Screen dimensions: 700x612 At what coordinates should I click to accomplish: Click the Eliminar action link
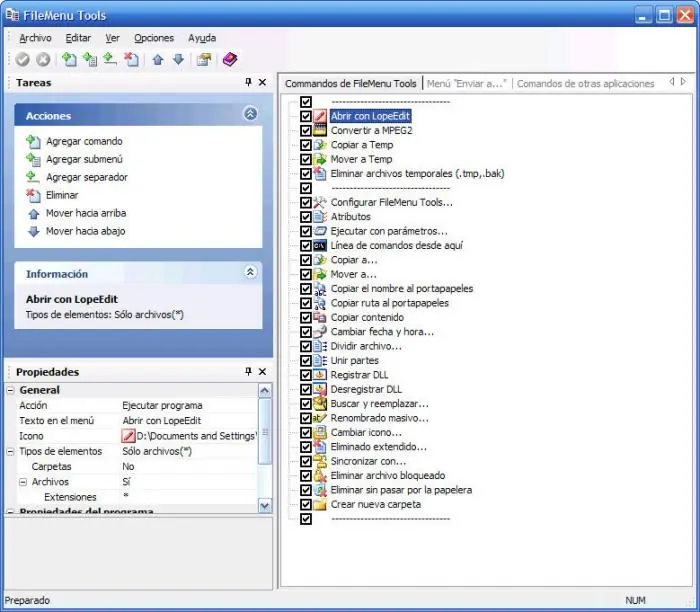(62, 195)
